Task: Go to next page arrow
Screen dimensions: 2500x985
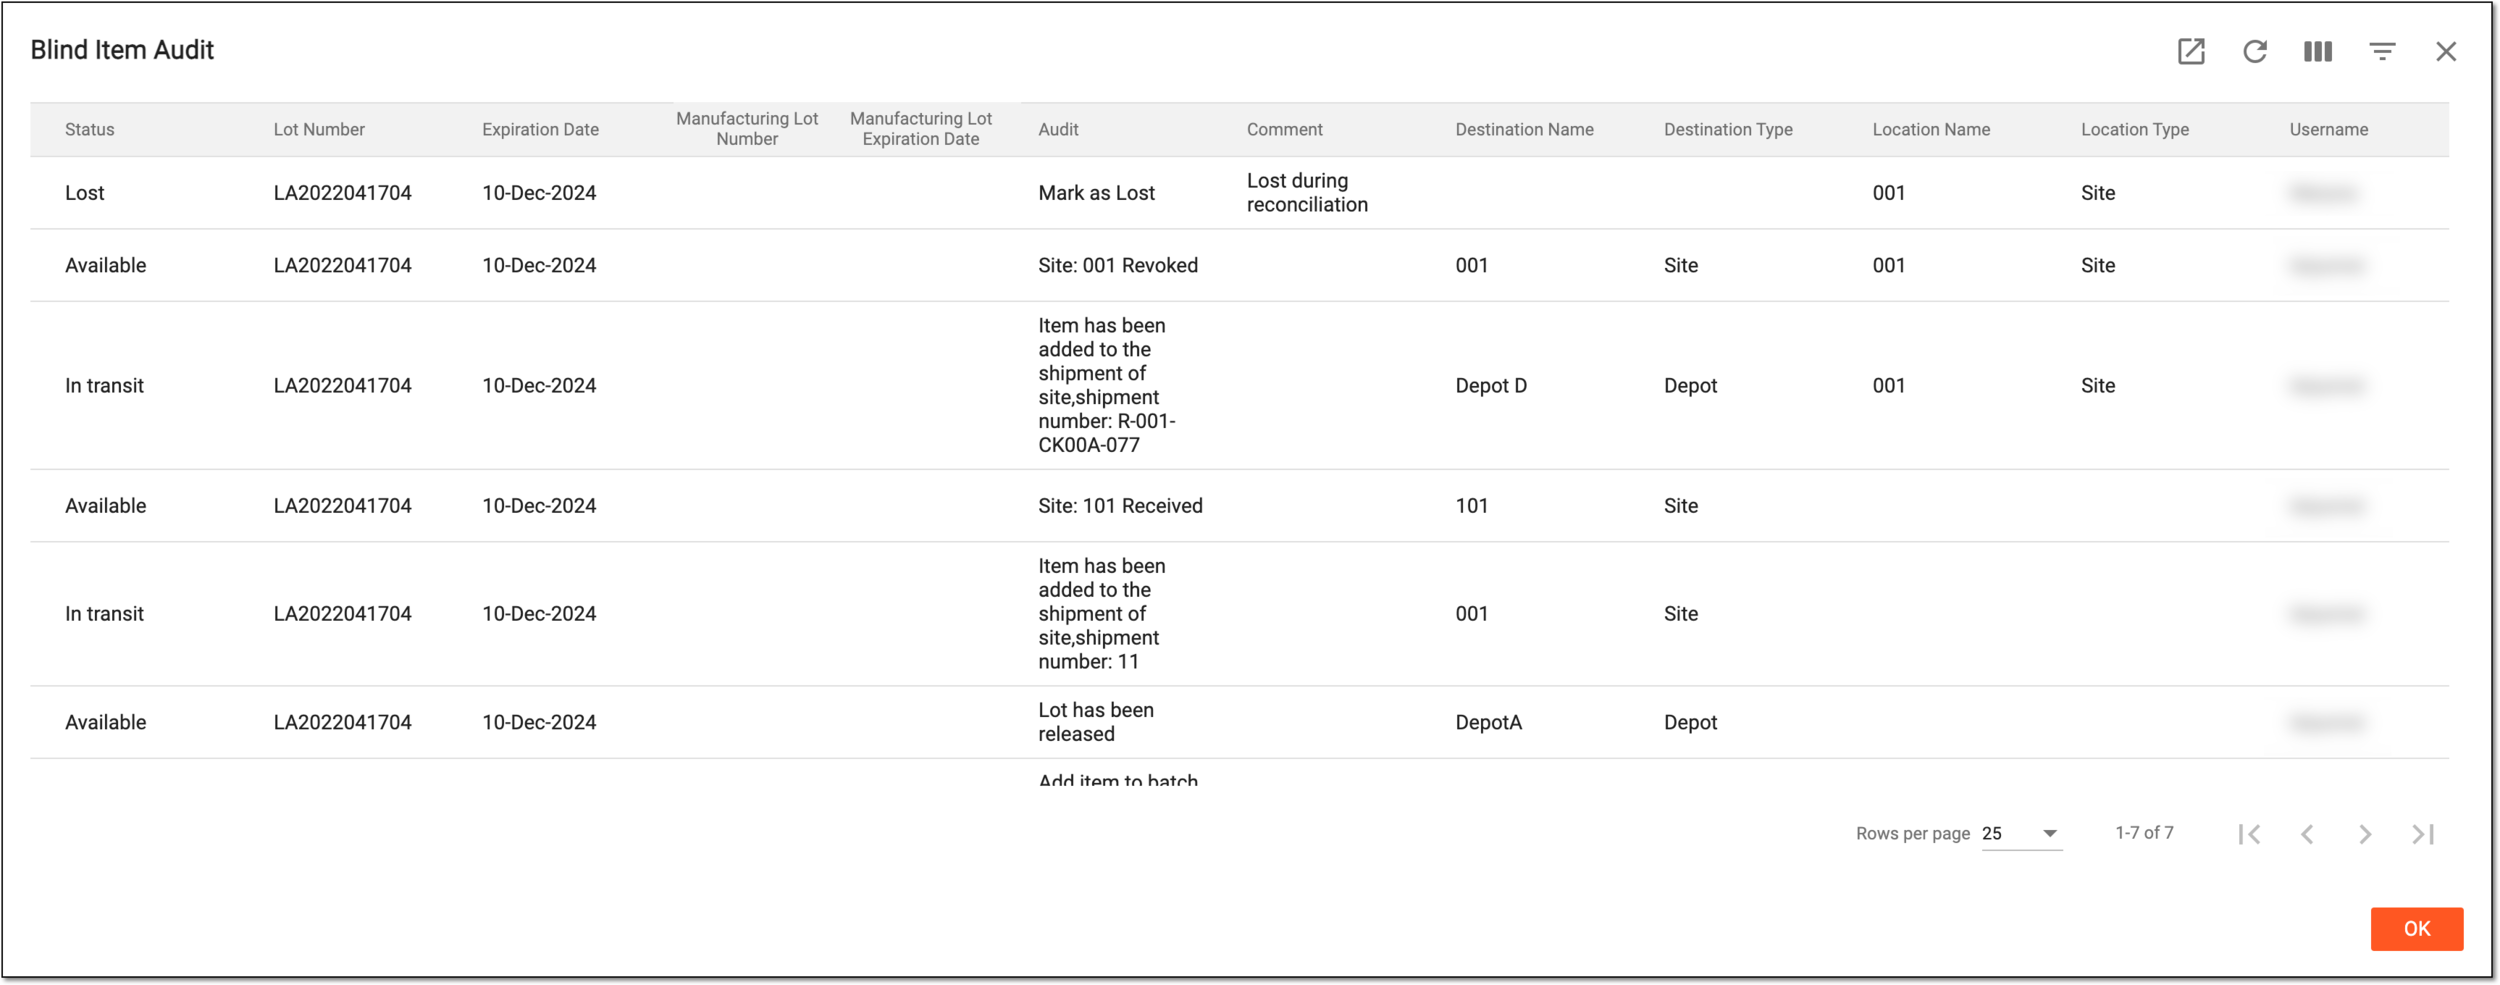Action: [x=2365, y=834]
